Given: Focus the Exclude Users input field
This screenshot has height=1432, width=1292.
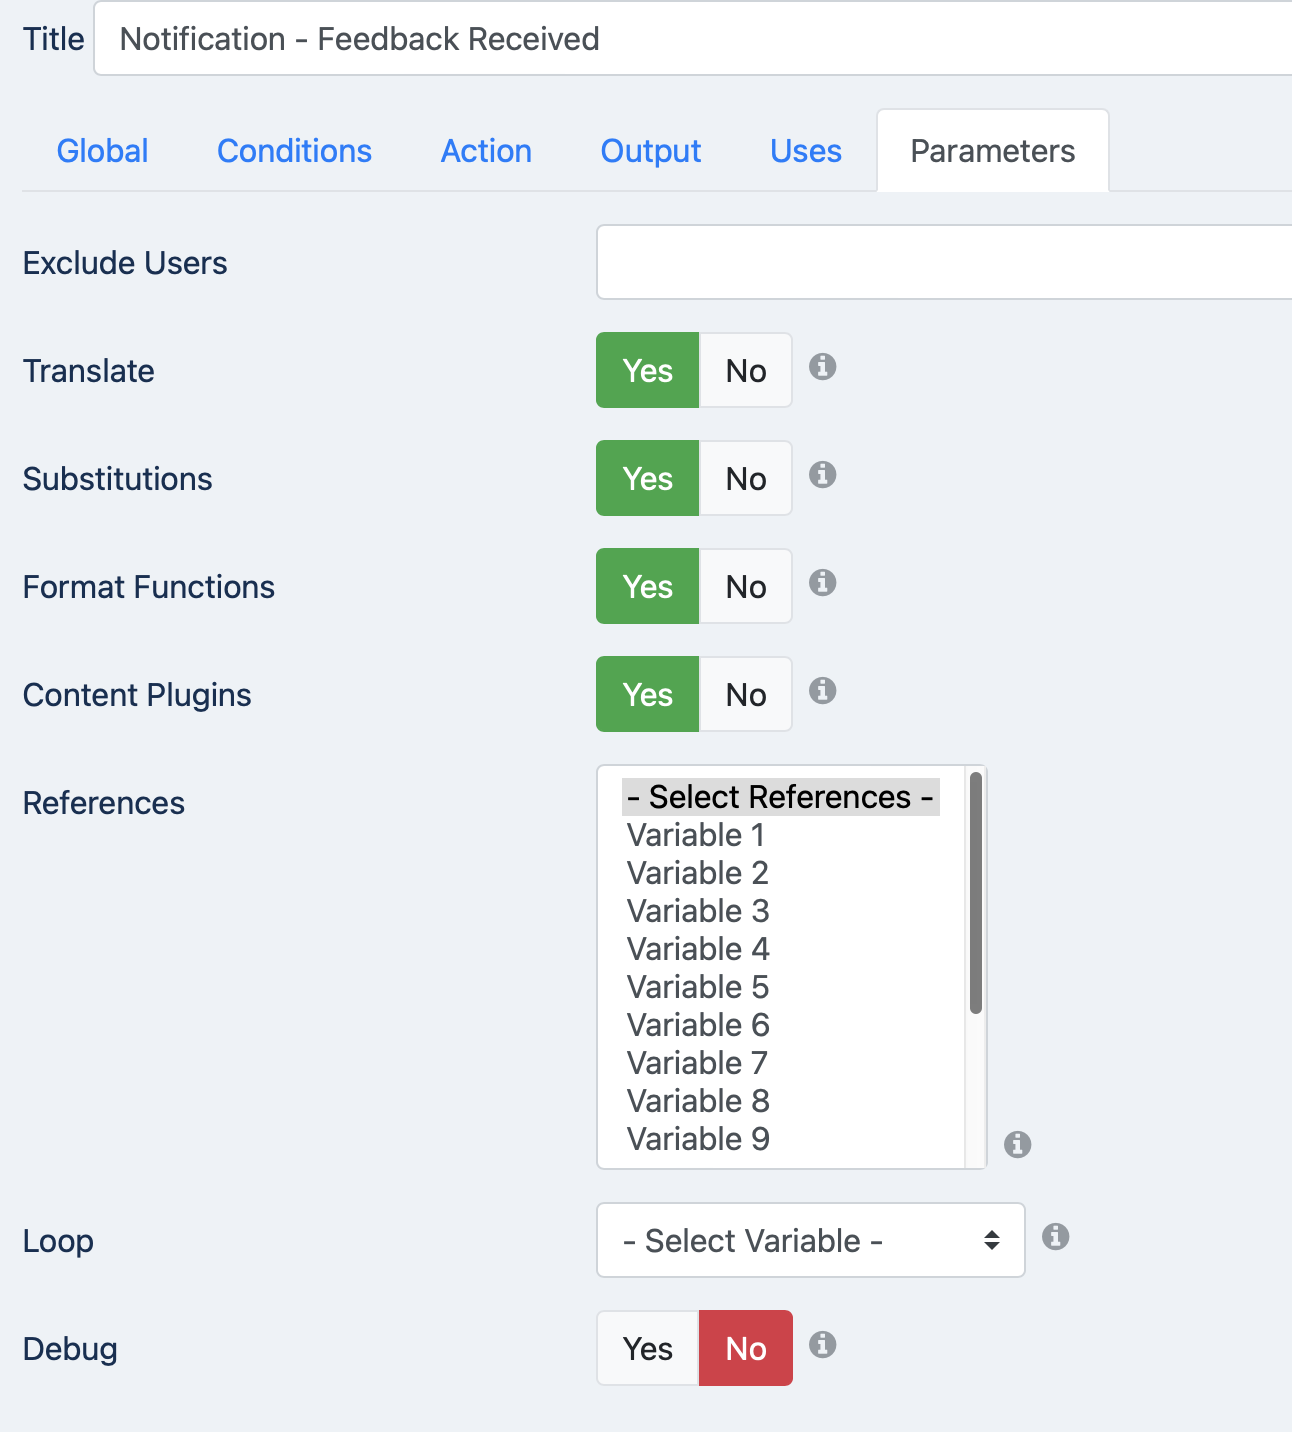Looking at the screenshot, I should [944, 262].
